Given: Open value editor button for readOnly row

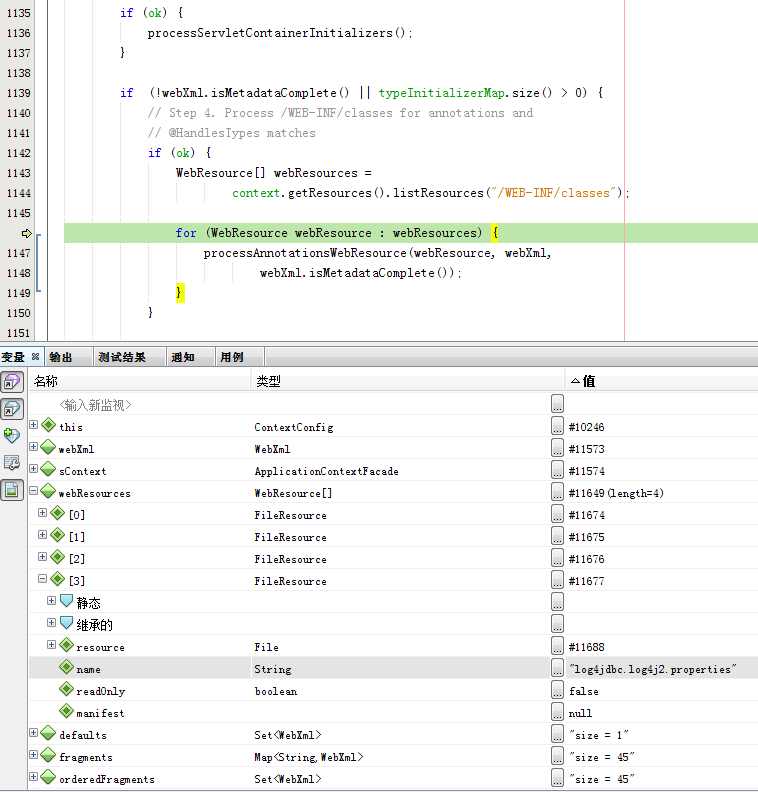Looking at the screenshot, I should pyautogui.click(x=557, y=690).
